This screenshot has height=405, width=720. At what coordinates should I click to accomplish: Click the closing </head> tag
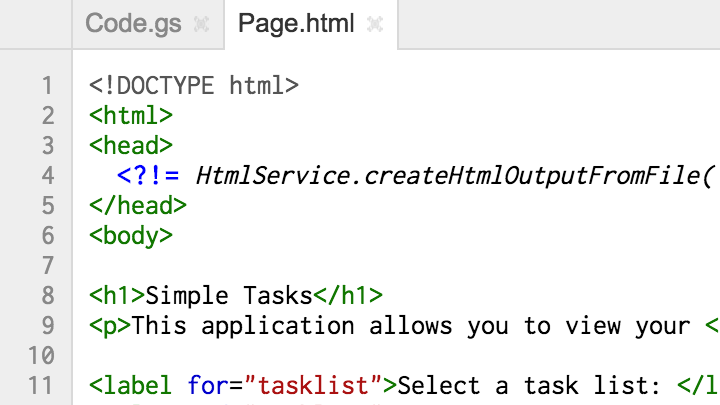(x=138, y=206)
